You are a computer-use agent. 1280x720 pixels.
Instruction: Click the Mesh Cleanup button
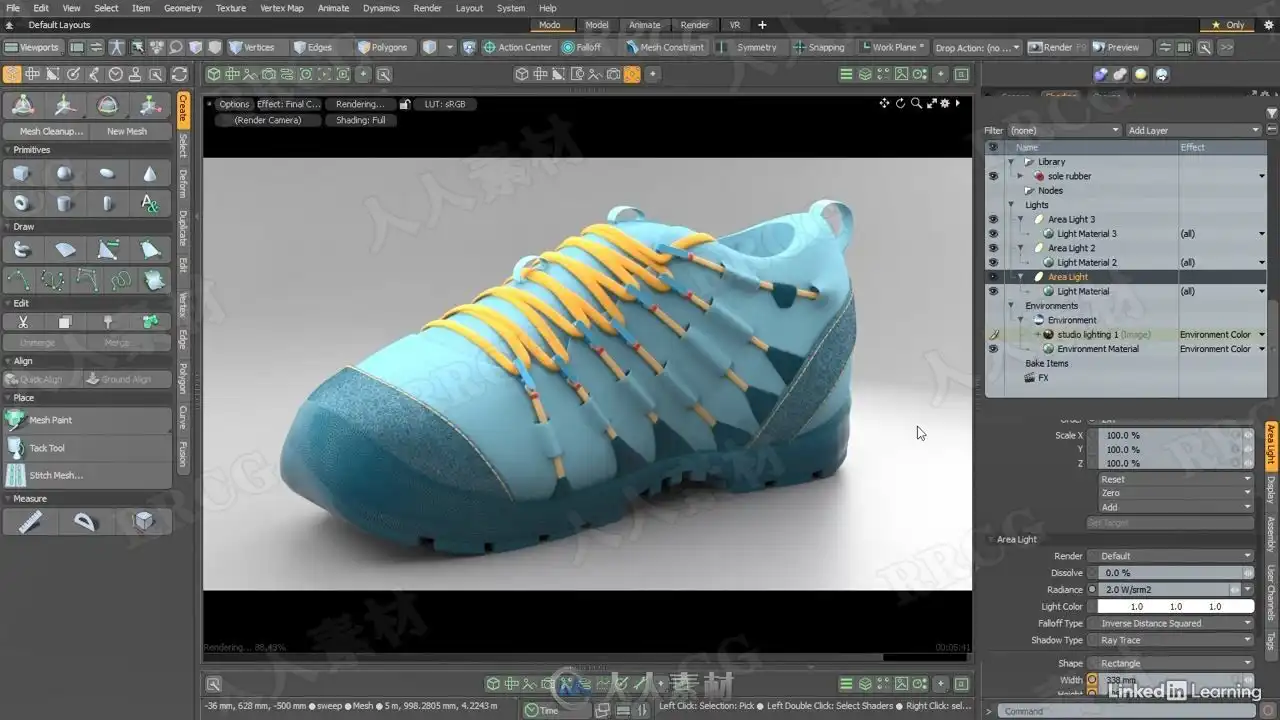(x=52, y=131)
